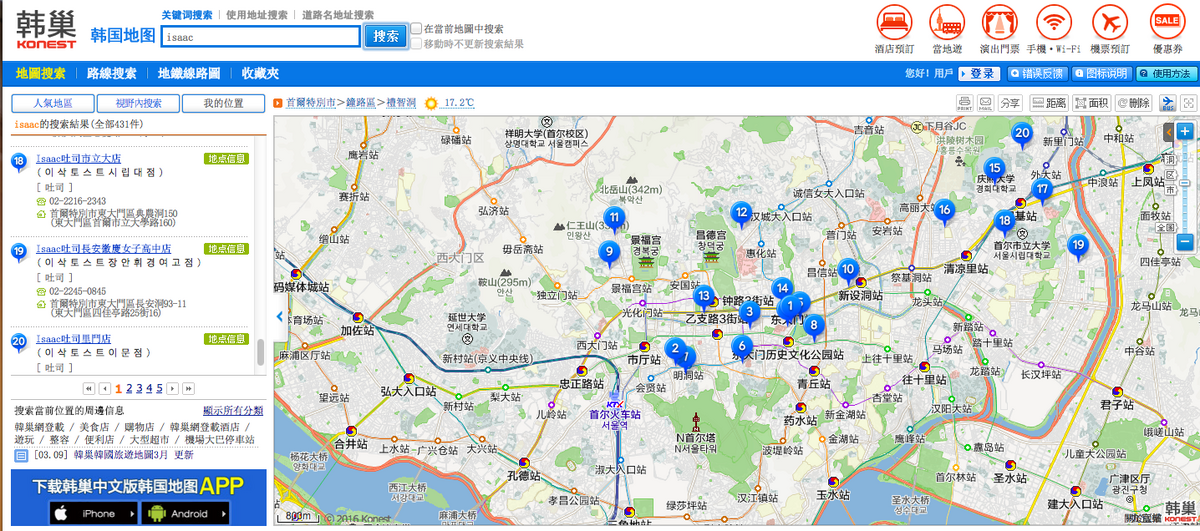Download the iPhone app button
This screenshot has height=531, width=1200.
click(x=95, y=513)
